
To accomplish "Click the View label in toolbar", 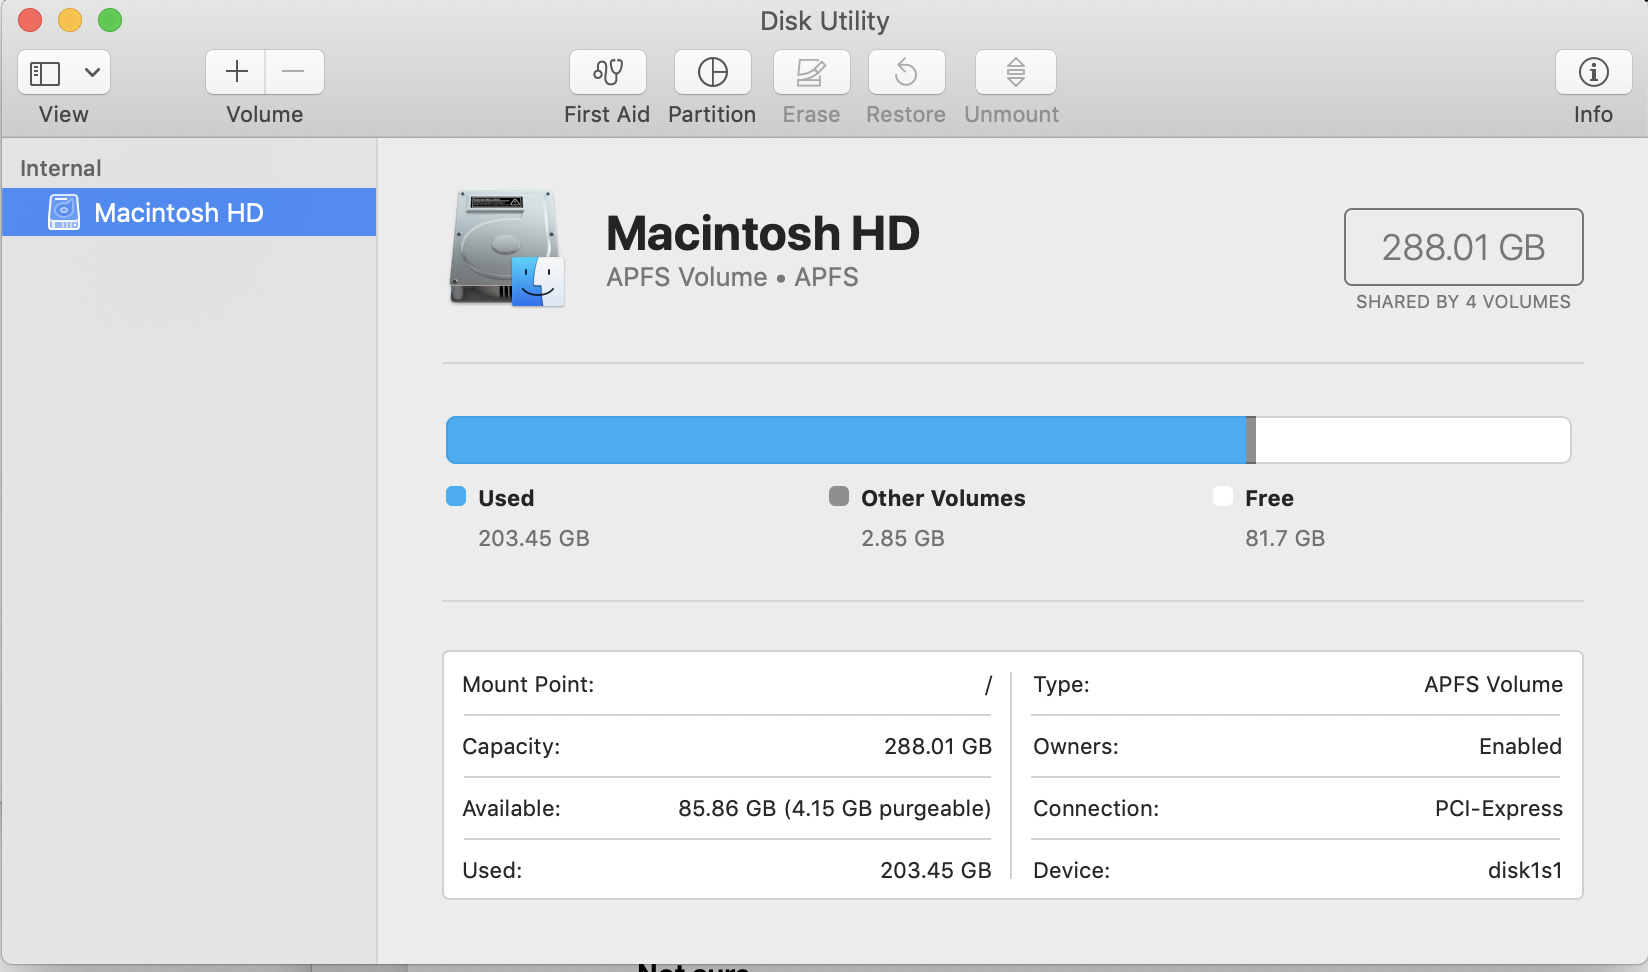I will click(64, 115).
